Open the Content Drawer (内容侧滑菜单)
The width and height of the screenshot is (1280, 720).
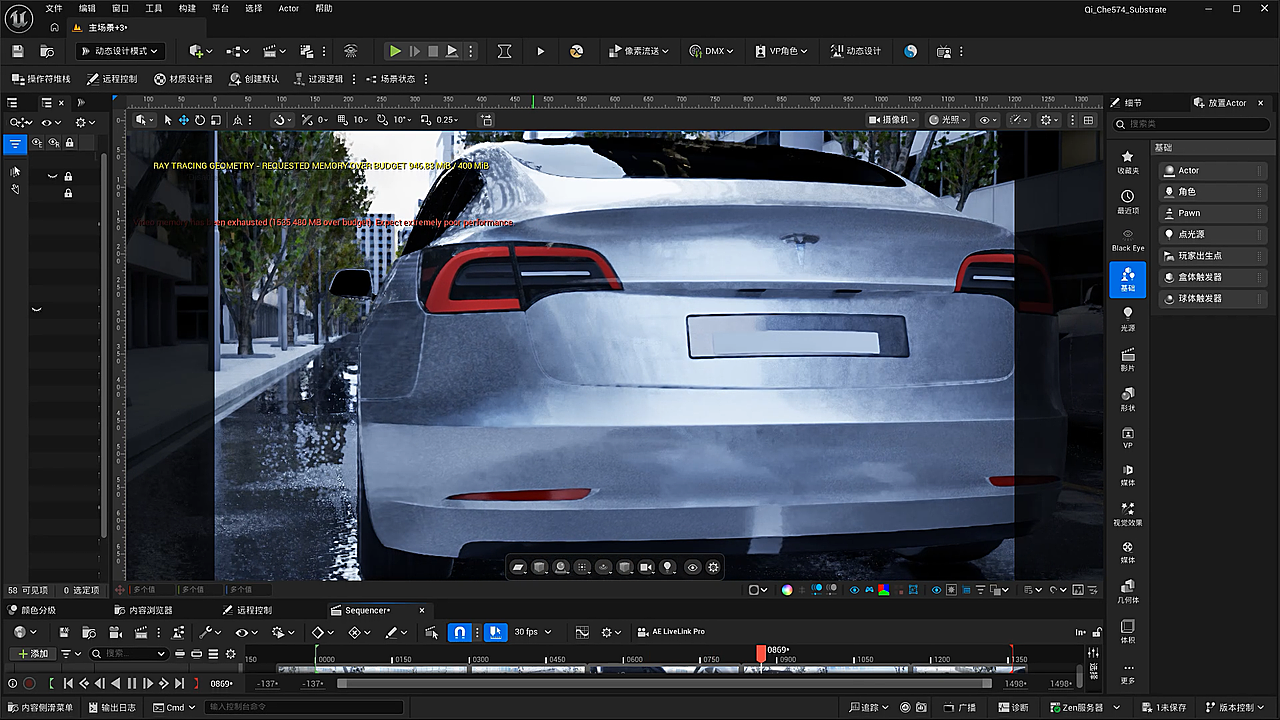tap(40, 708)
